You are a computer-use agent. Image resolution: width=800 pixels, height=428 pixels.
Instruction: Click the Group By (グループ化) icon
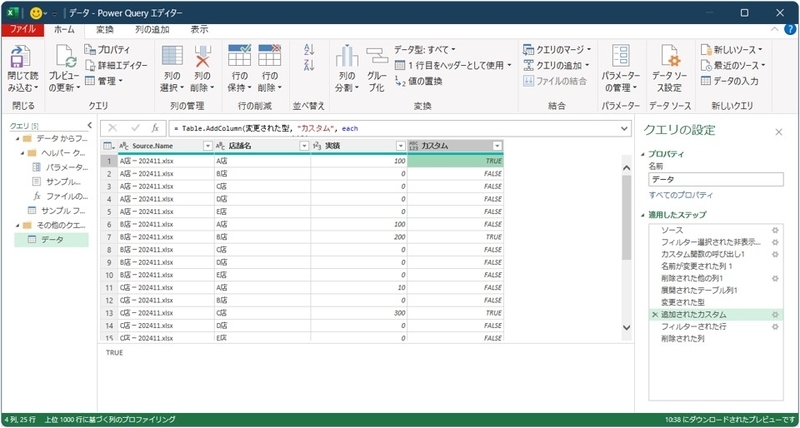coord(377,56)
